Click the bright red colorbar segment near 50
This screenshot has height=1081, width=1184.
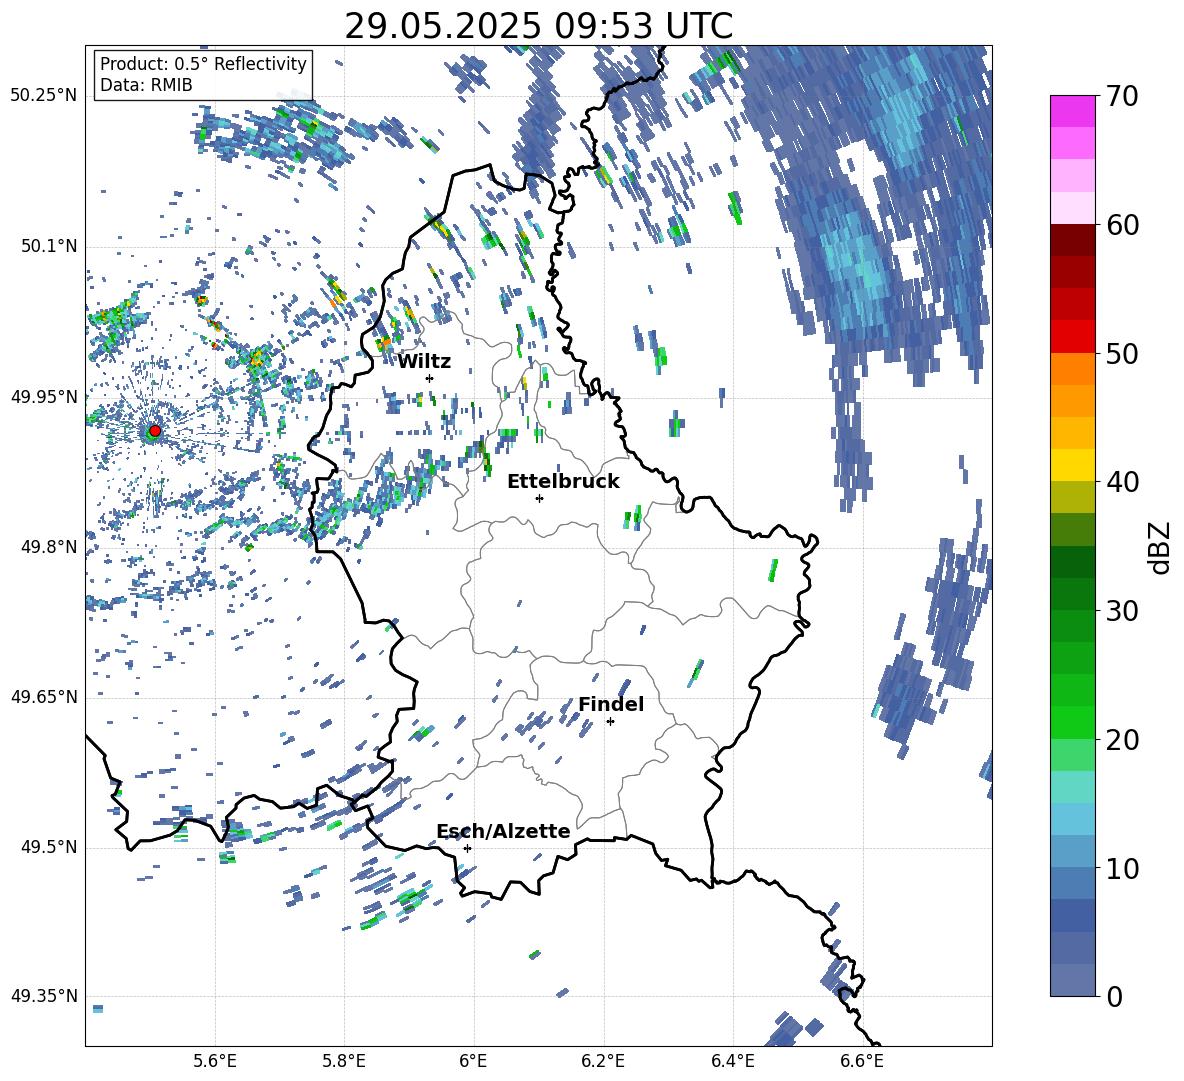1072,337
